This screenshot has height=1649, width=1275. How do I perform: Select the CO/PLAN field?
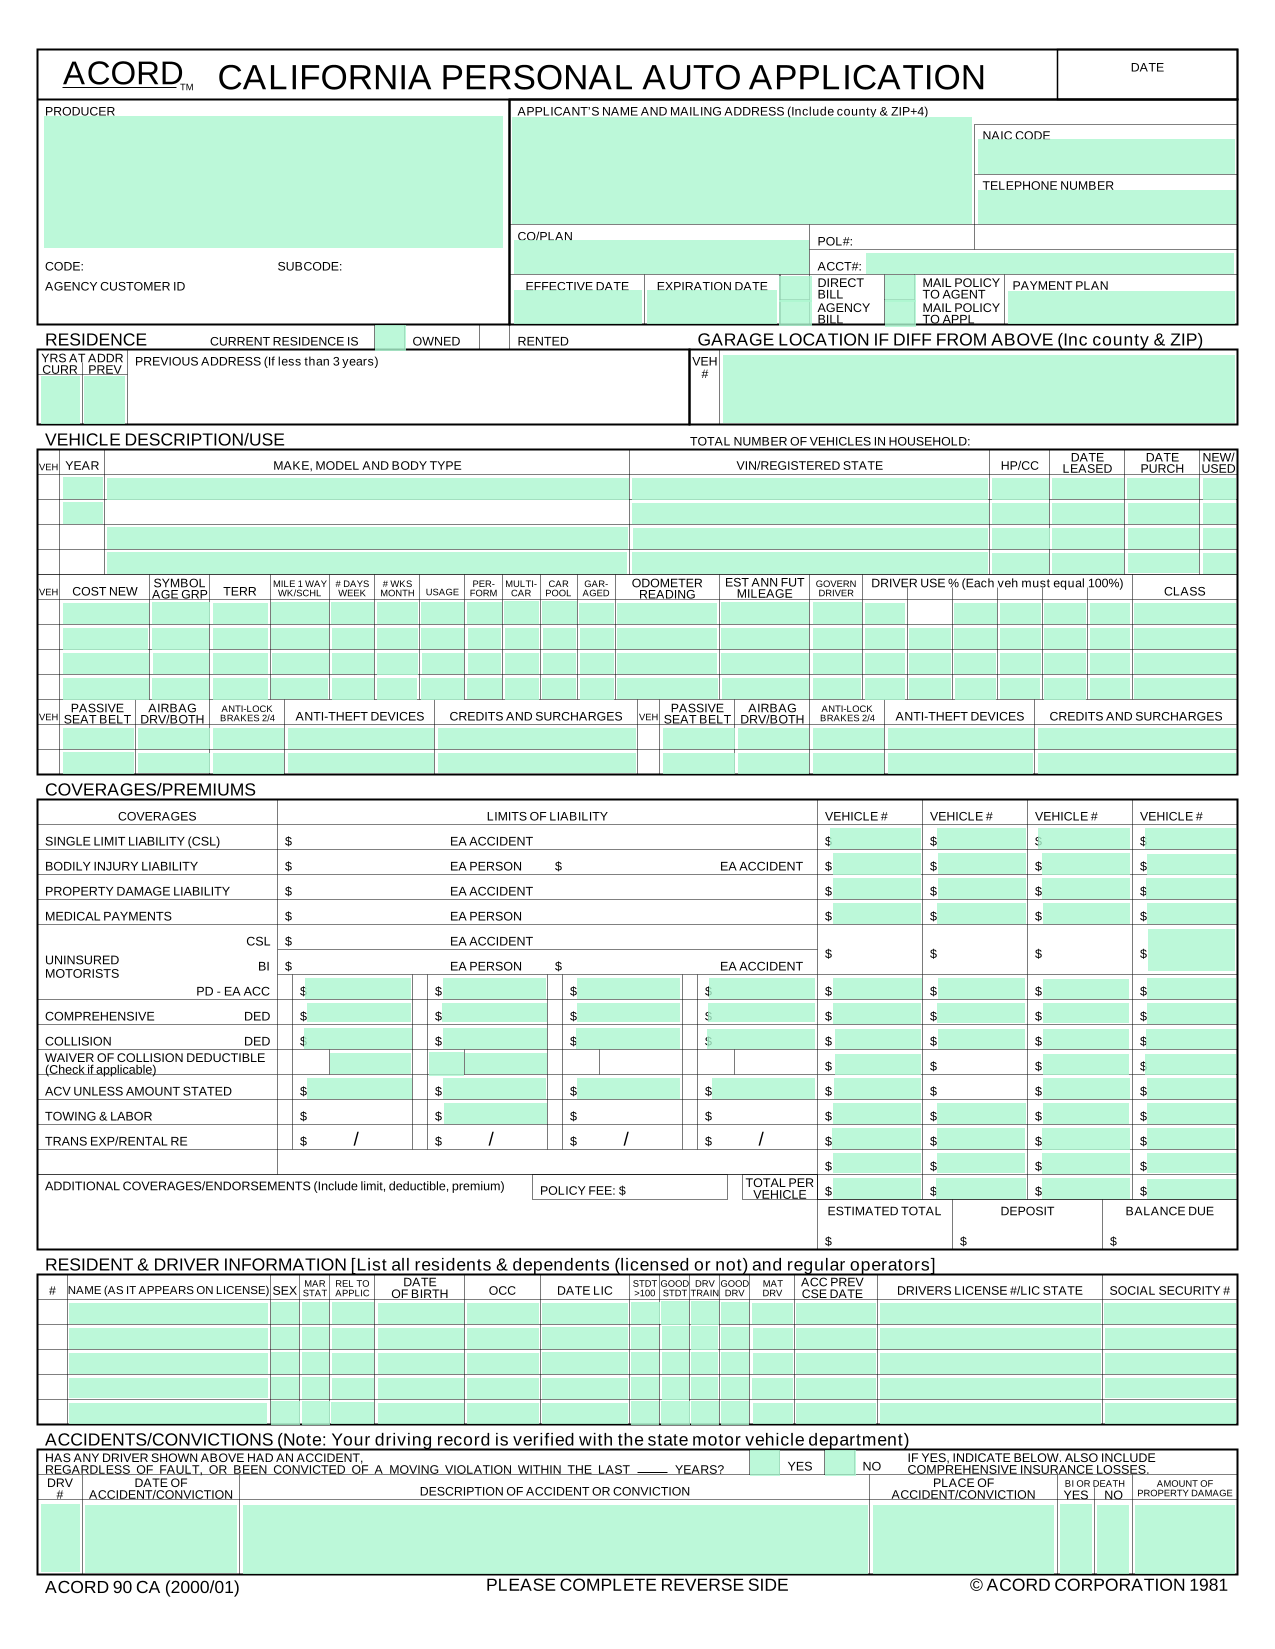tap(660, 257)
